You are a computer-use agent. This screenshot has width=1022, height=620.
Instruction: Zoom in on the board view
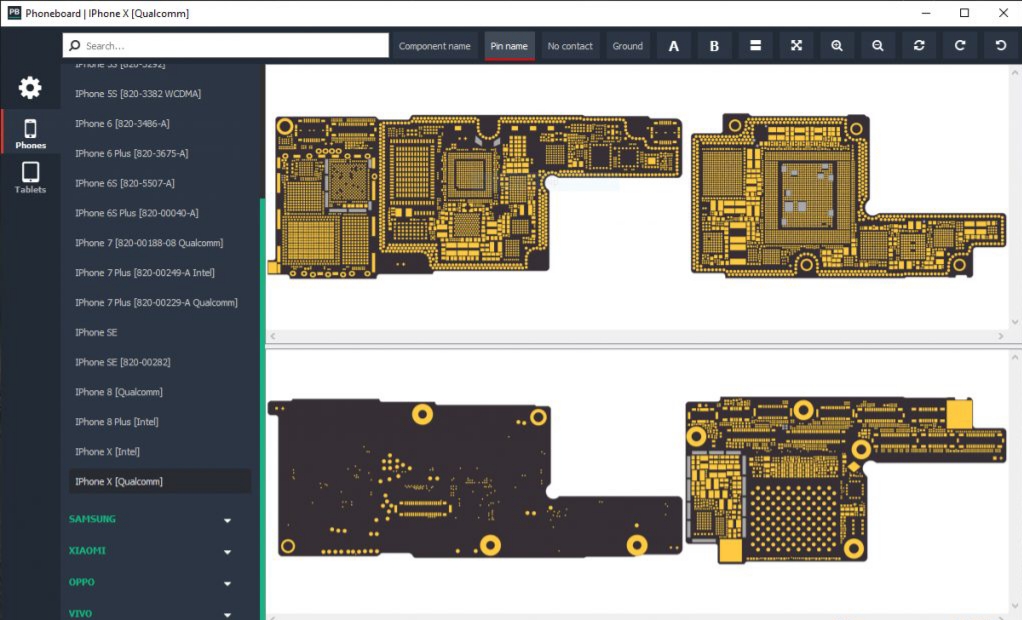tap(837, 46)
